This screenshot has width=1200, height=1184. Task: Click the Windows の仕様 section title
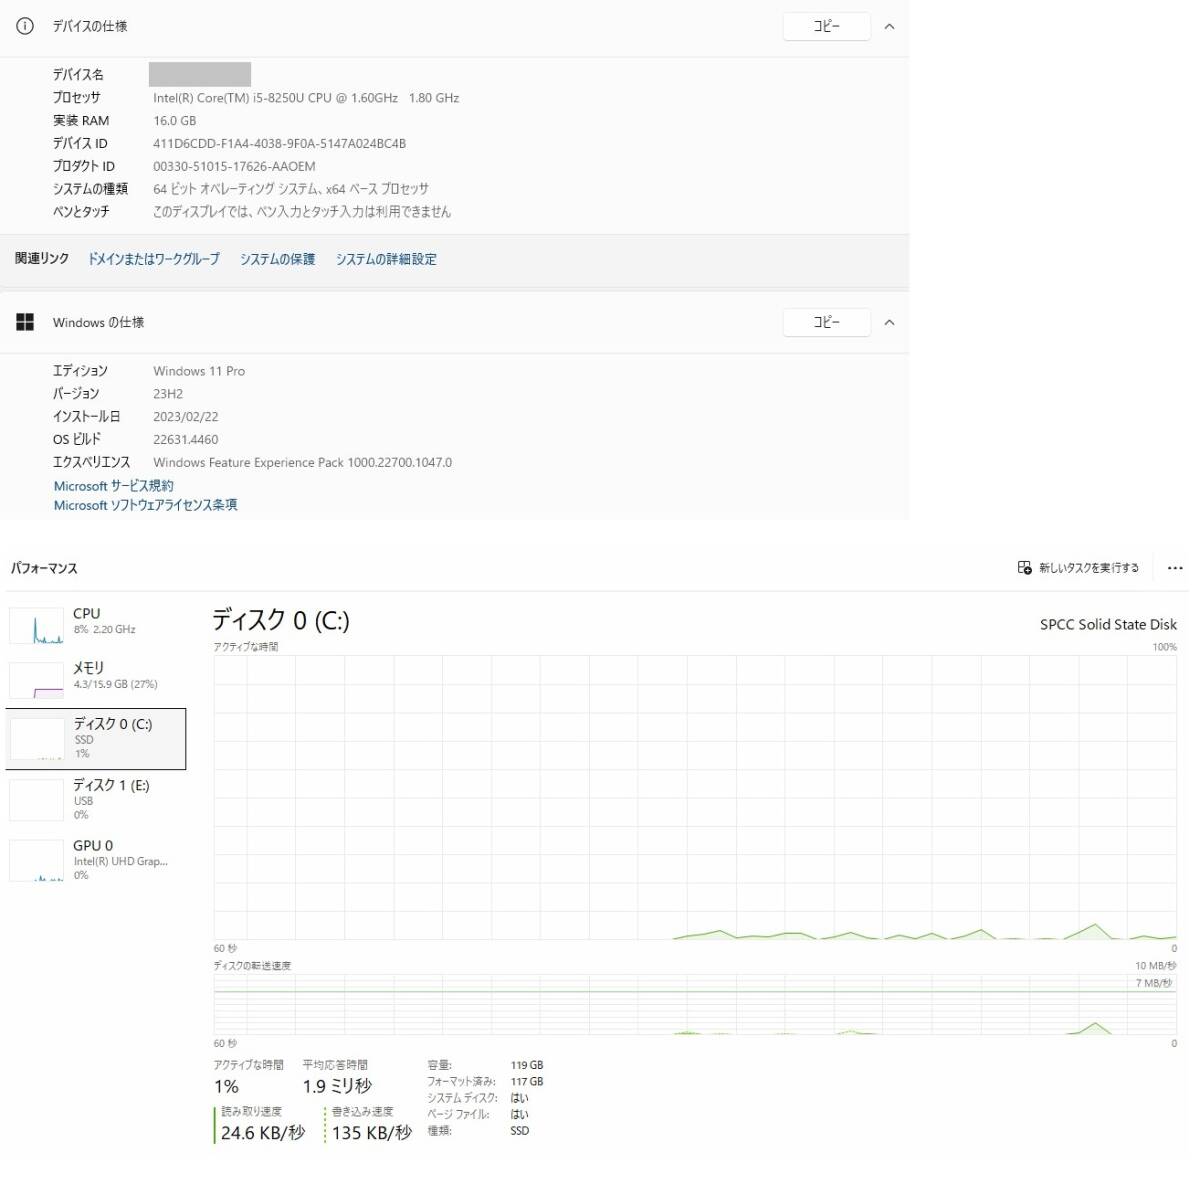point(98,322)
